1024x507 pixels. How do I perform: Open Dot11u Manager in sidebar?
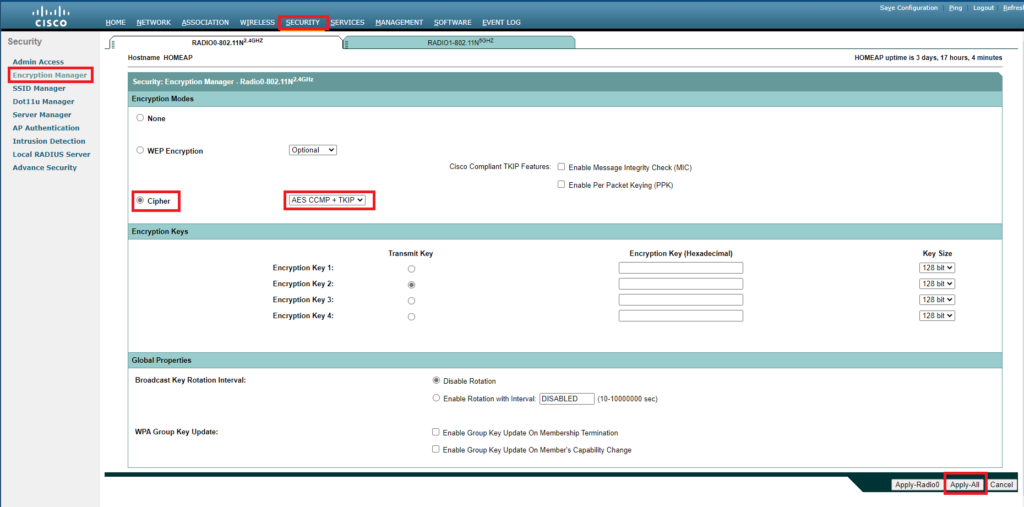pyautogui.click(x=43, y=101)
